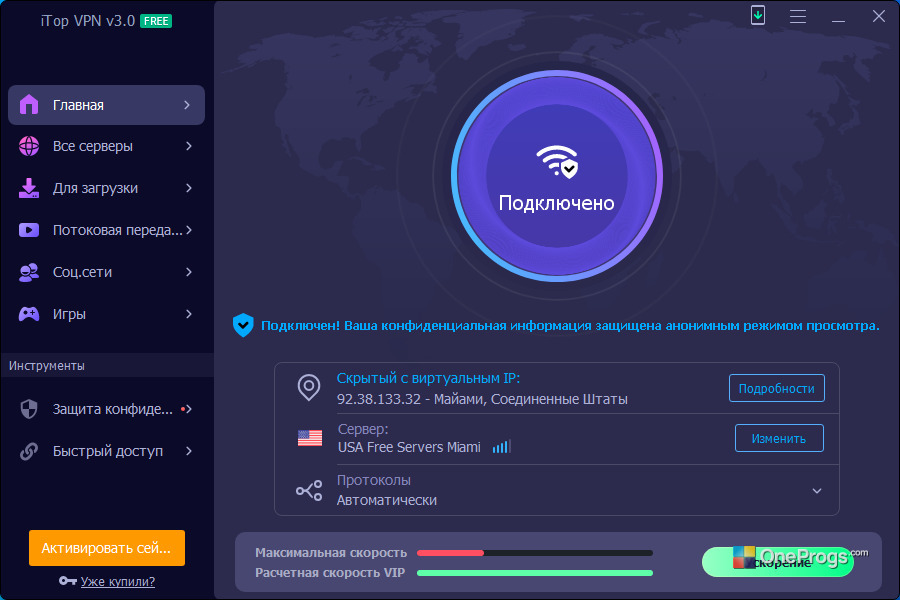Open the Для загрузки menu item
This screenshot has height=600, width=900.
pos(106,188)
